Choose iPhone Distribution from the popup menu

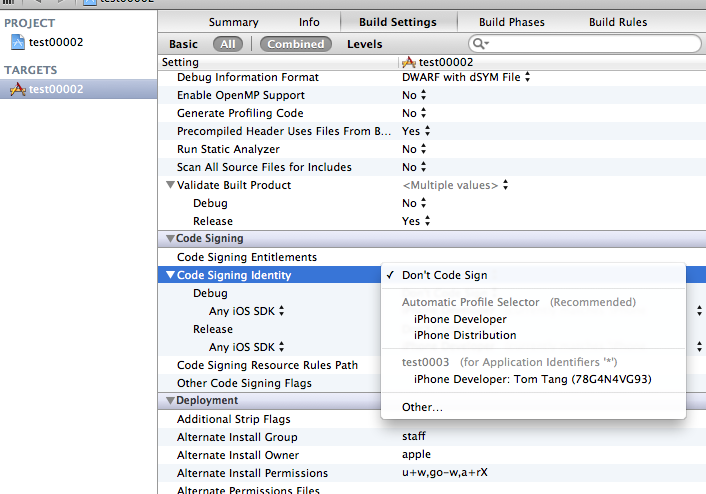(465, 335)
